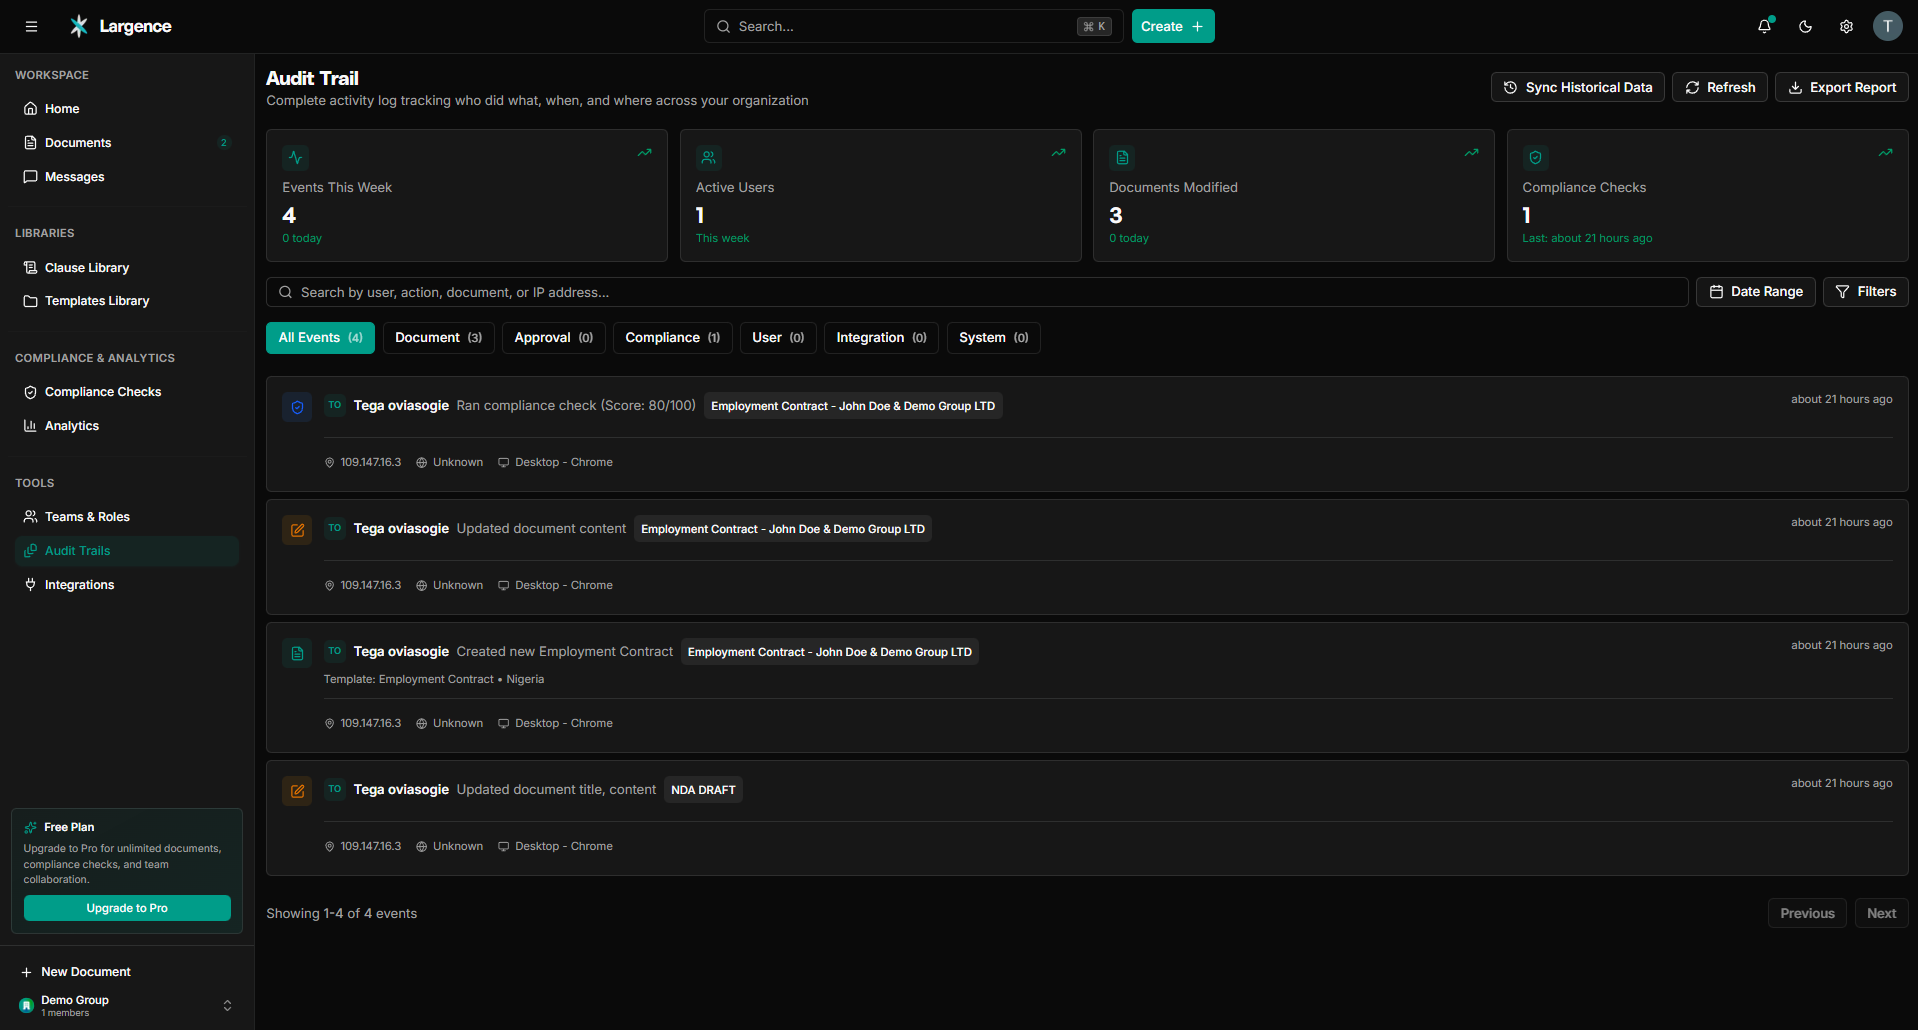The image size is (1918, 1030).
Task: Click trend arrow on Events This Week card
Action: click(644, 153)
